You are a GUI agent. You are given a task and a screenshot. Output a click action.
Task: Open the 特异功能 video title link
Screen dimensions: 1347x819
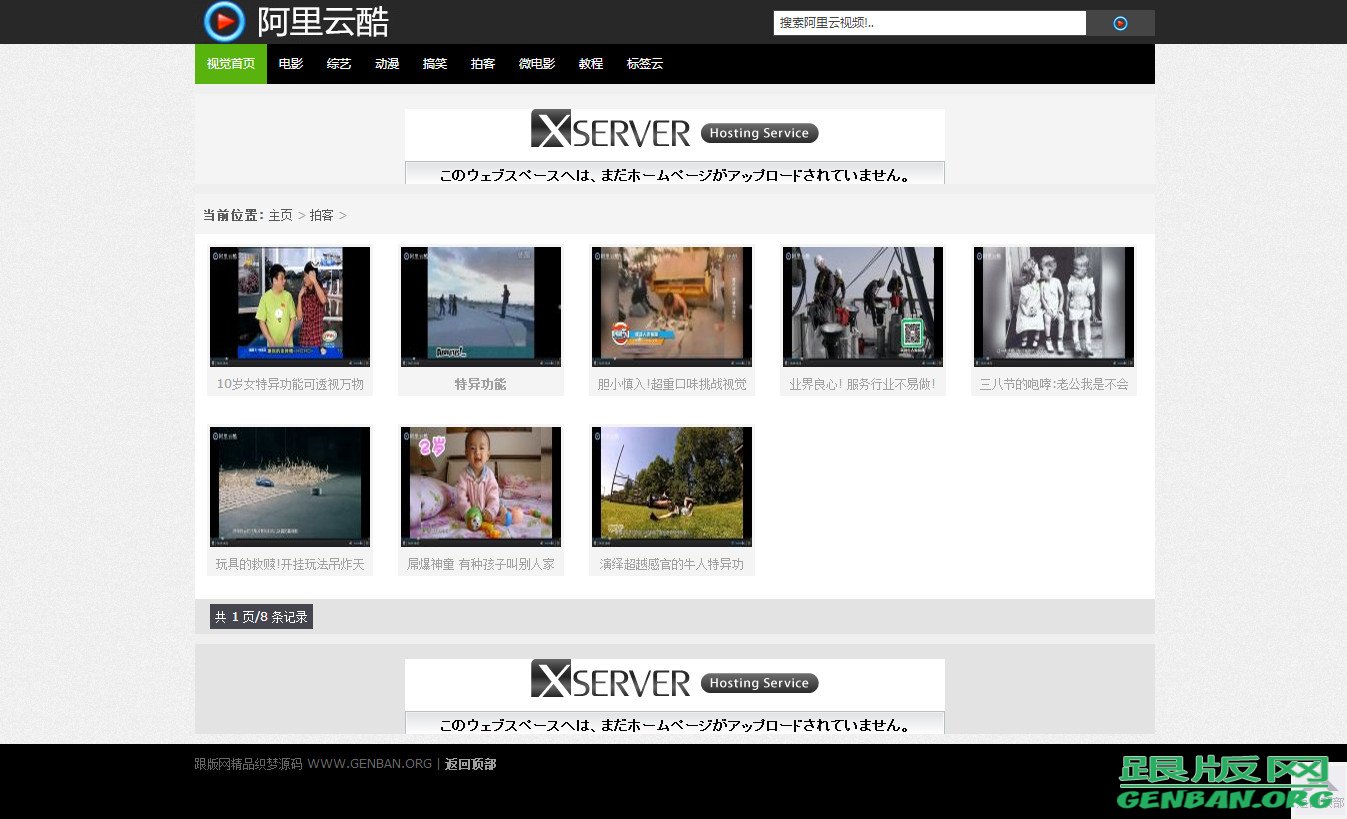point(481,384)
